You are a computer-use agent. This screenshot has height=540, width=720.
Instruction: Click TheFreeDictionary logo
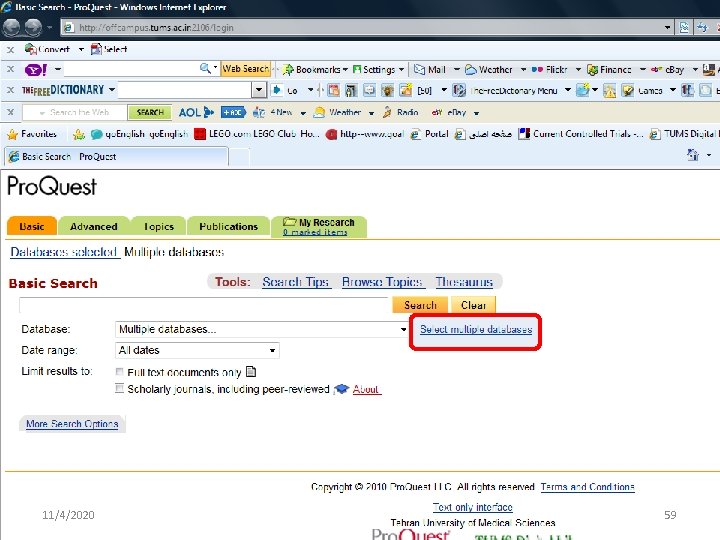click(63, 90)
